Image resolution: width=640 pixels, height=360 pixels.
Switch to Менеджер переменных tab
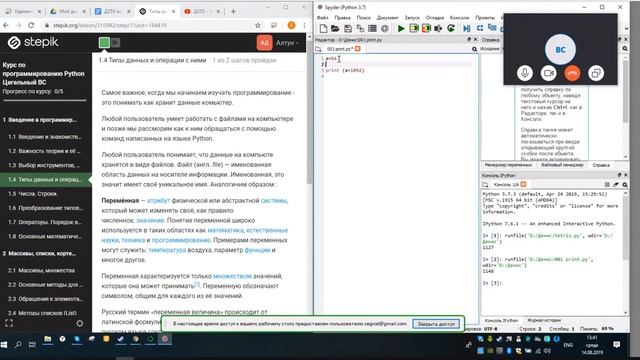(508, 165)
